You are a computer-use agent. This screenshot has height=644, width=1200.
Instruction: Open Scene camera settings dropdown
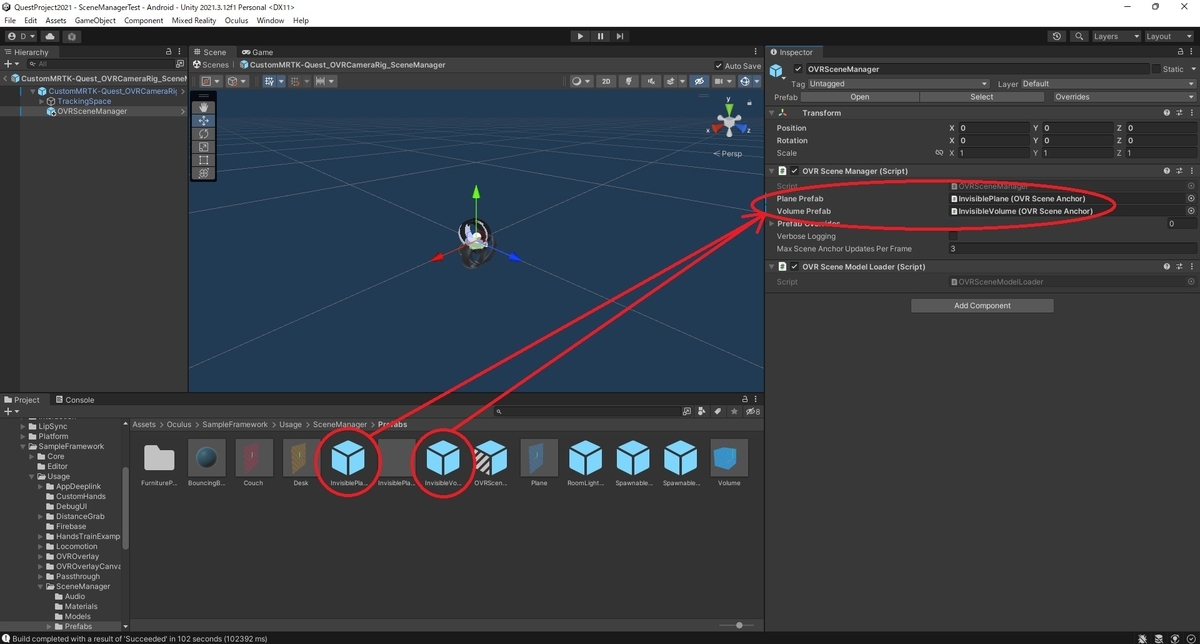tap(723, 81)
